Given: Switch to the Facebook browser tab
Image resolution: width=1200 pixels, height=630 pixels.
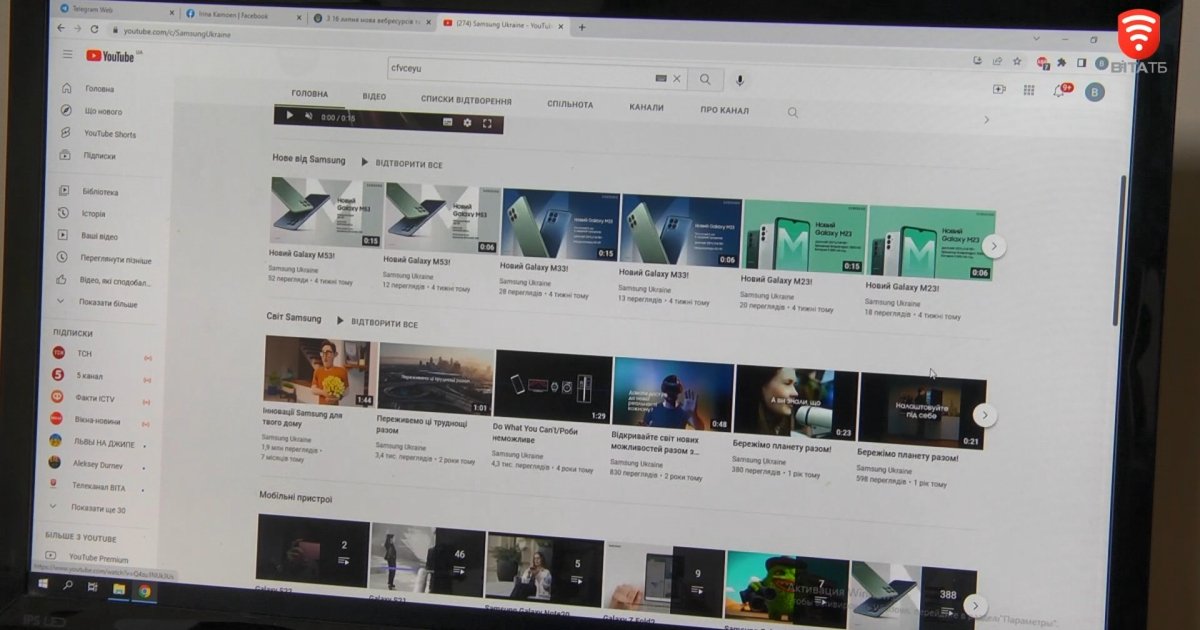Looking at the screenshot, I should click(243, 14).
